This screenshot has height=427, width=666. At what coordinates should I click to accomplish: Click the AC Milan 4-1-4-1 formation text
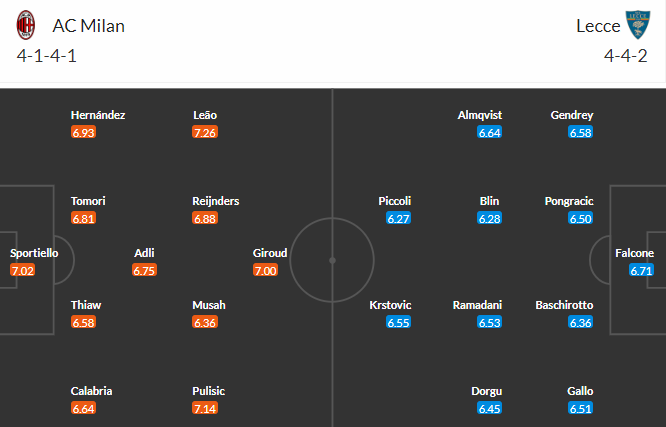[47, 56]
